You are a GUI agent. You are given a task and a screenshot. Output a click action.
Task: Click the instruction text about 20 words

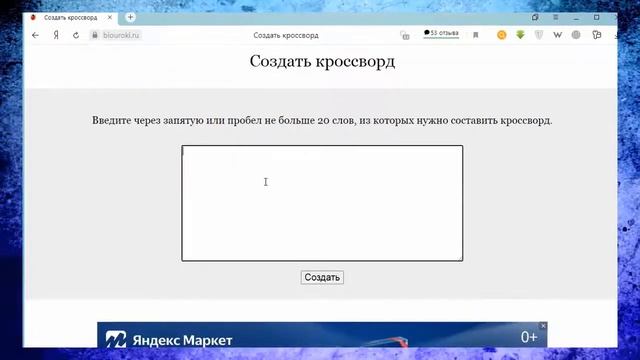point(322,121)
